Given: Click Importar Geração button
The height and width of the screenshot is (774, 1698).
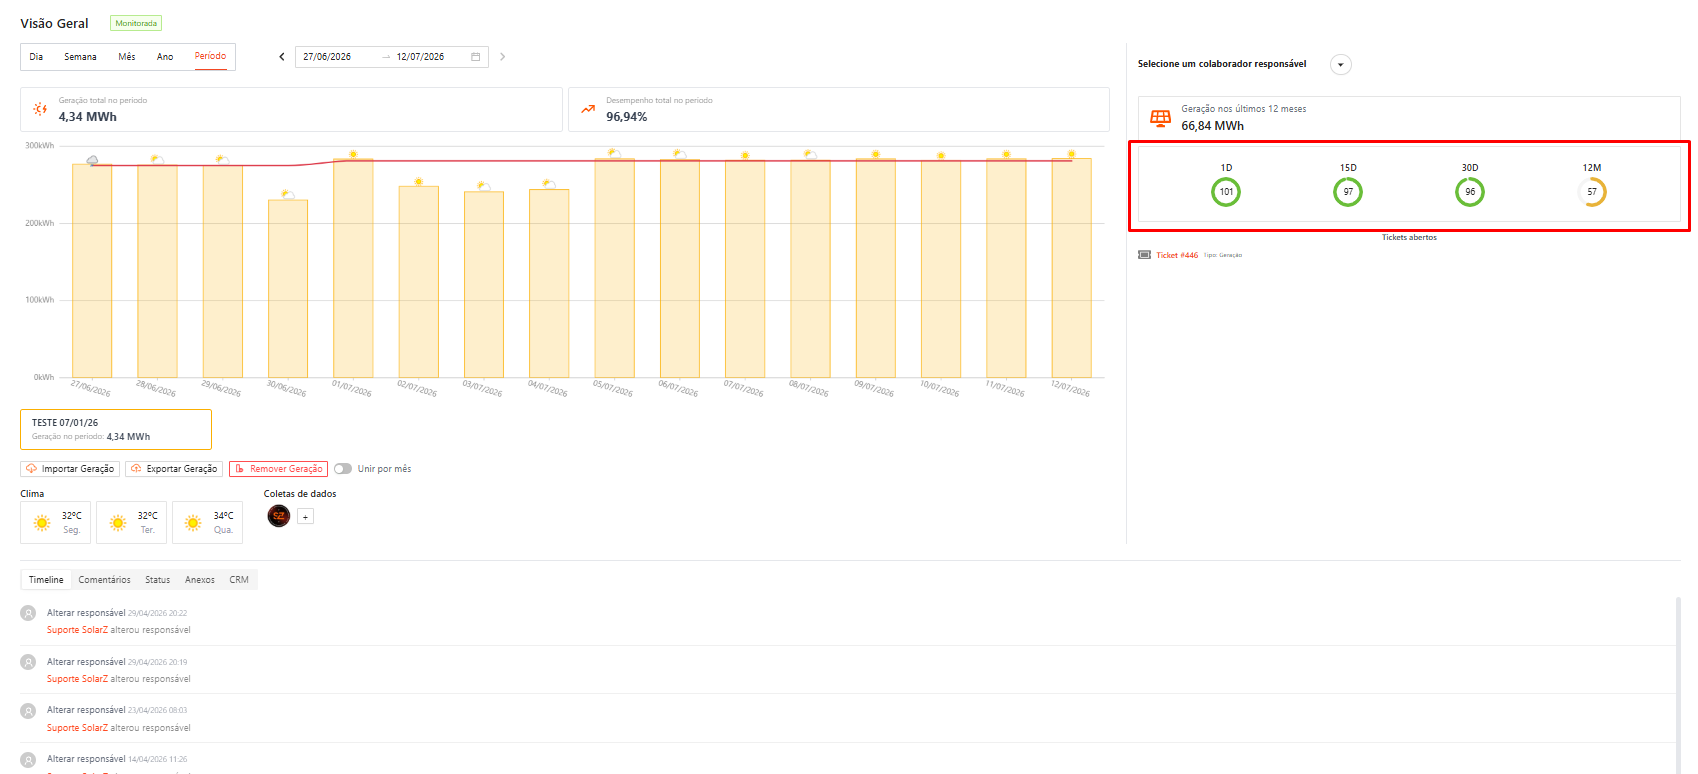Looking at the screenshot, I should (70, 469).
